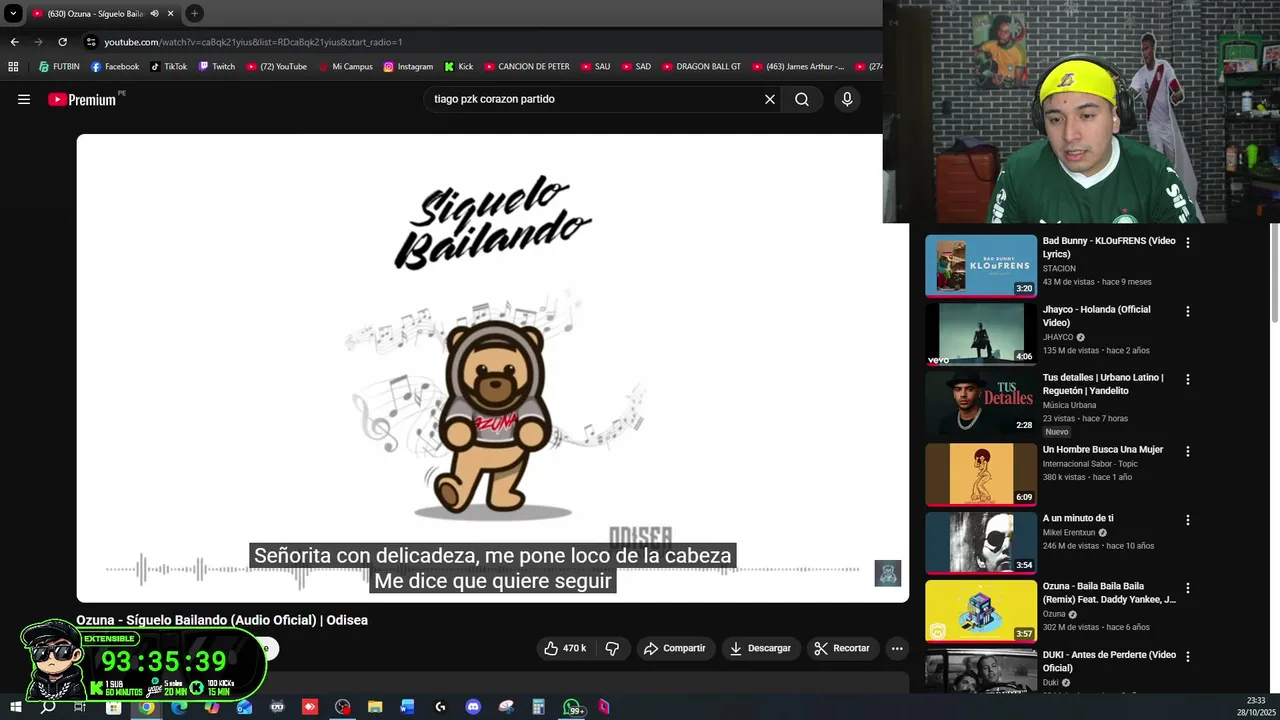Open File Explorer from the taskbar
Viewport: 1280px width, 720px height.
[375, 707]
